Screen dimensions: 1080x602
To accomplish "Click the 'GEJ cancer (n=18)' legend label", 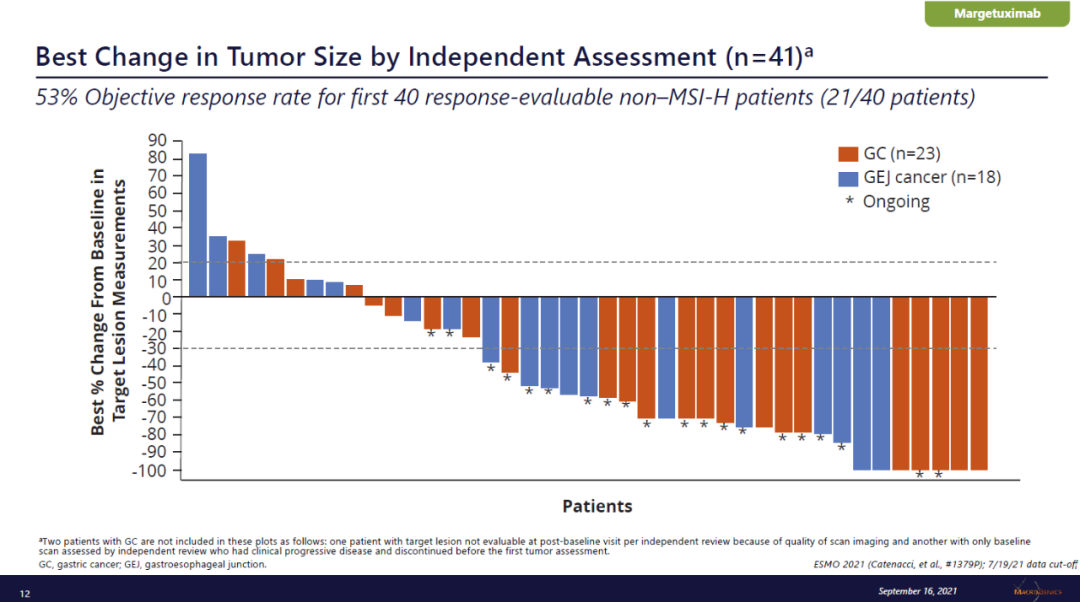I will [932, 177].
